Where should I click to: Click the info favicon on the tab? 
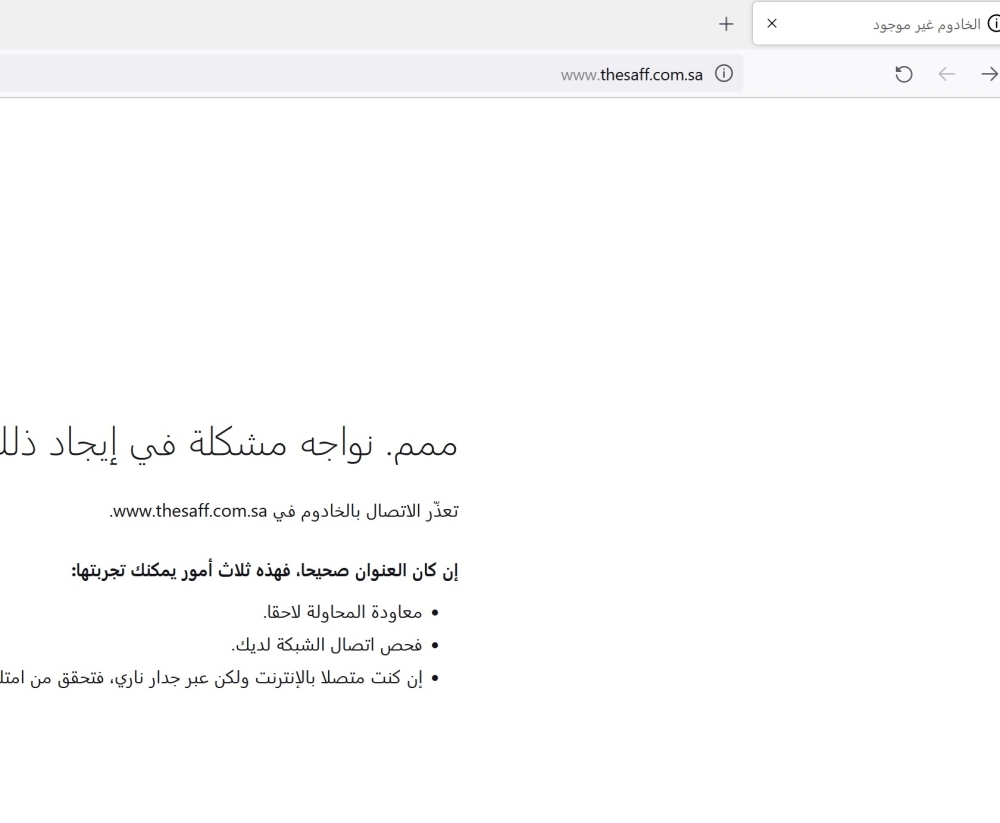[993, 24]
